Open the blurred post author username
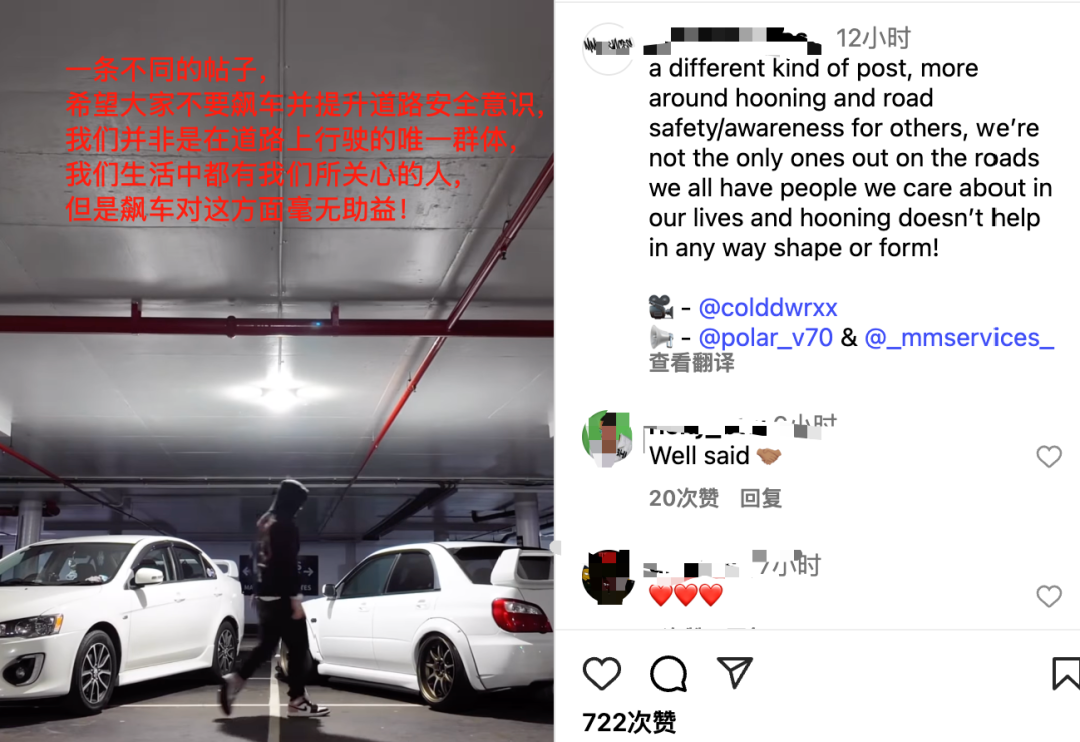This screenshot has height=742, width=1080. [732, 40]
